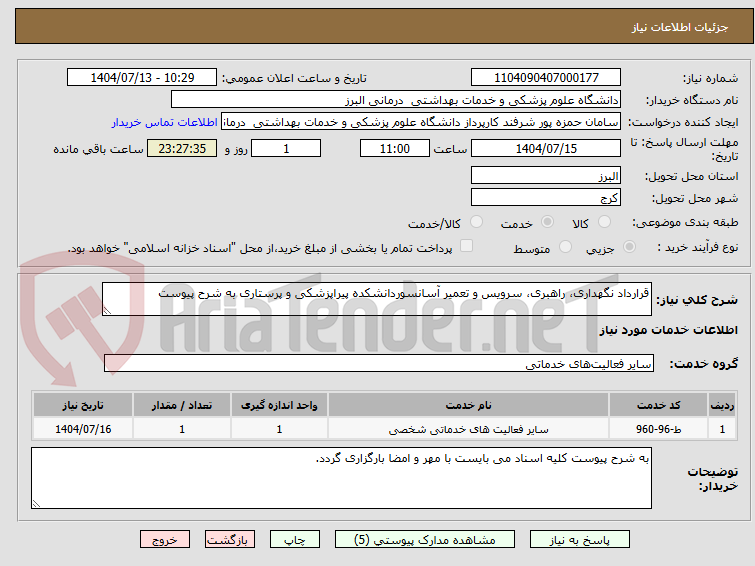This screenshot has width=755, height=566.
Task: Select the خدمت radio button
Action: pyautogui.click(x=547, y=222)
